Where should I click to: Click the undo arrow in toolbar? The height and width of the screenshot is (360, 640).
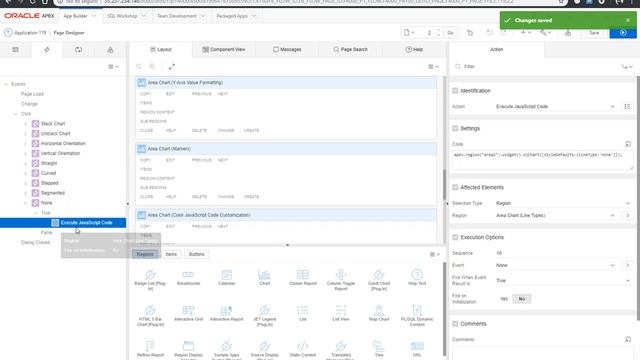[489, 33]
